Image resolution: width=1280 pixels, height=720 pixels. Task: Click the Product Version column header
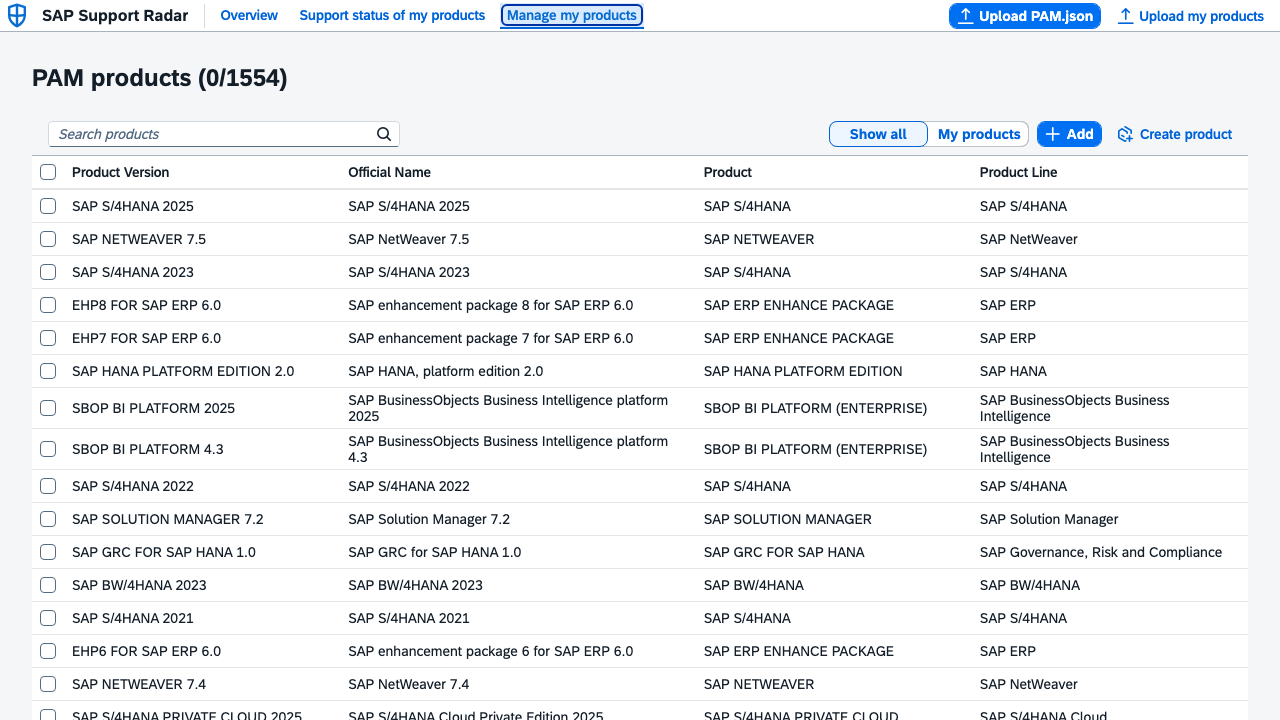[121, 172]
